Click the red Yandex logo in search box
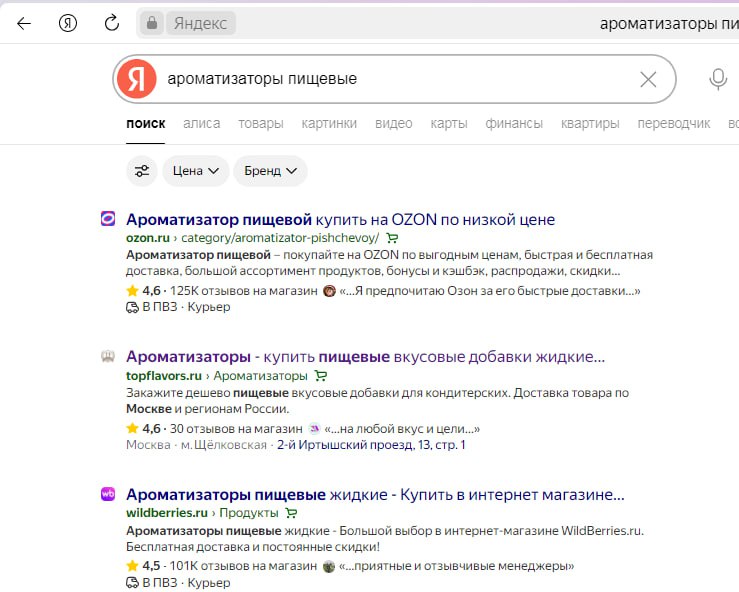 (136, 79)
